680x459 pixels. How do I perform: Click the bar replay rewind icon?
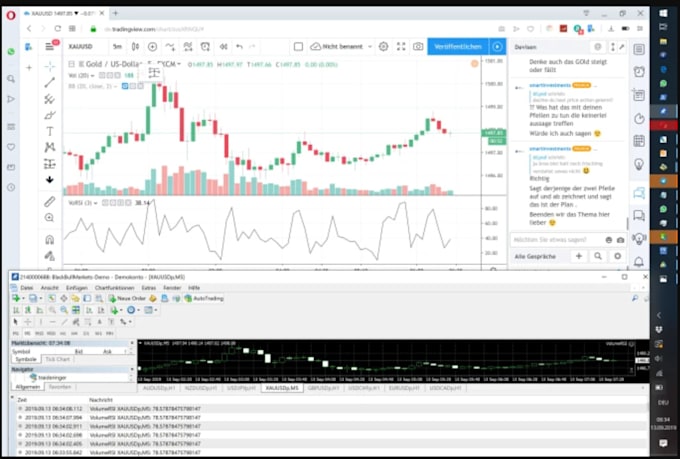coord(223,46)
